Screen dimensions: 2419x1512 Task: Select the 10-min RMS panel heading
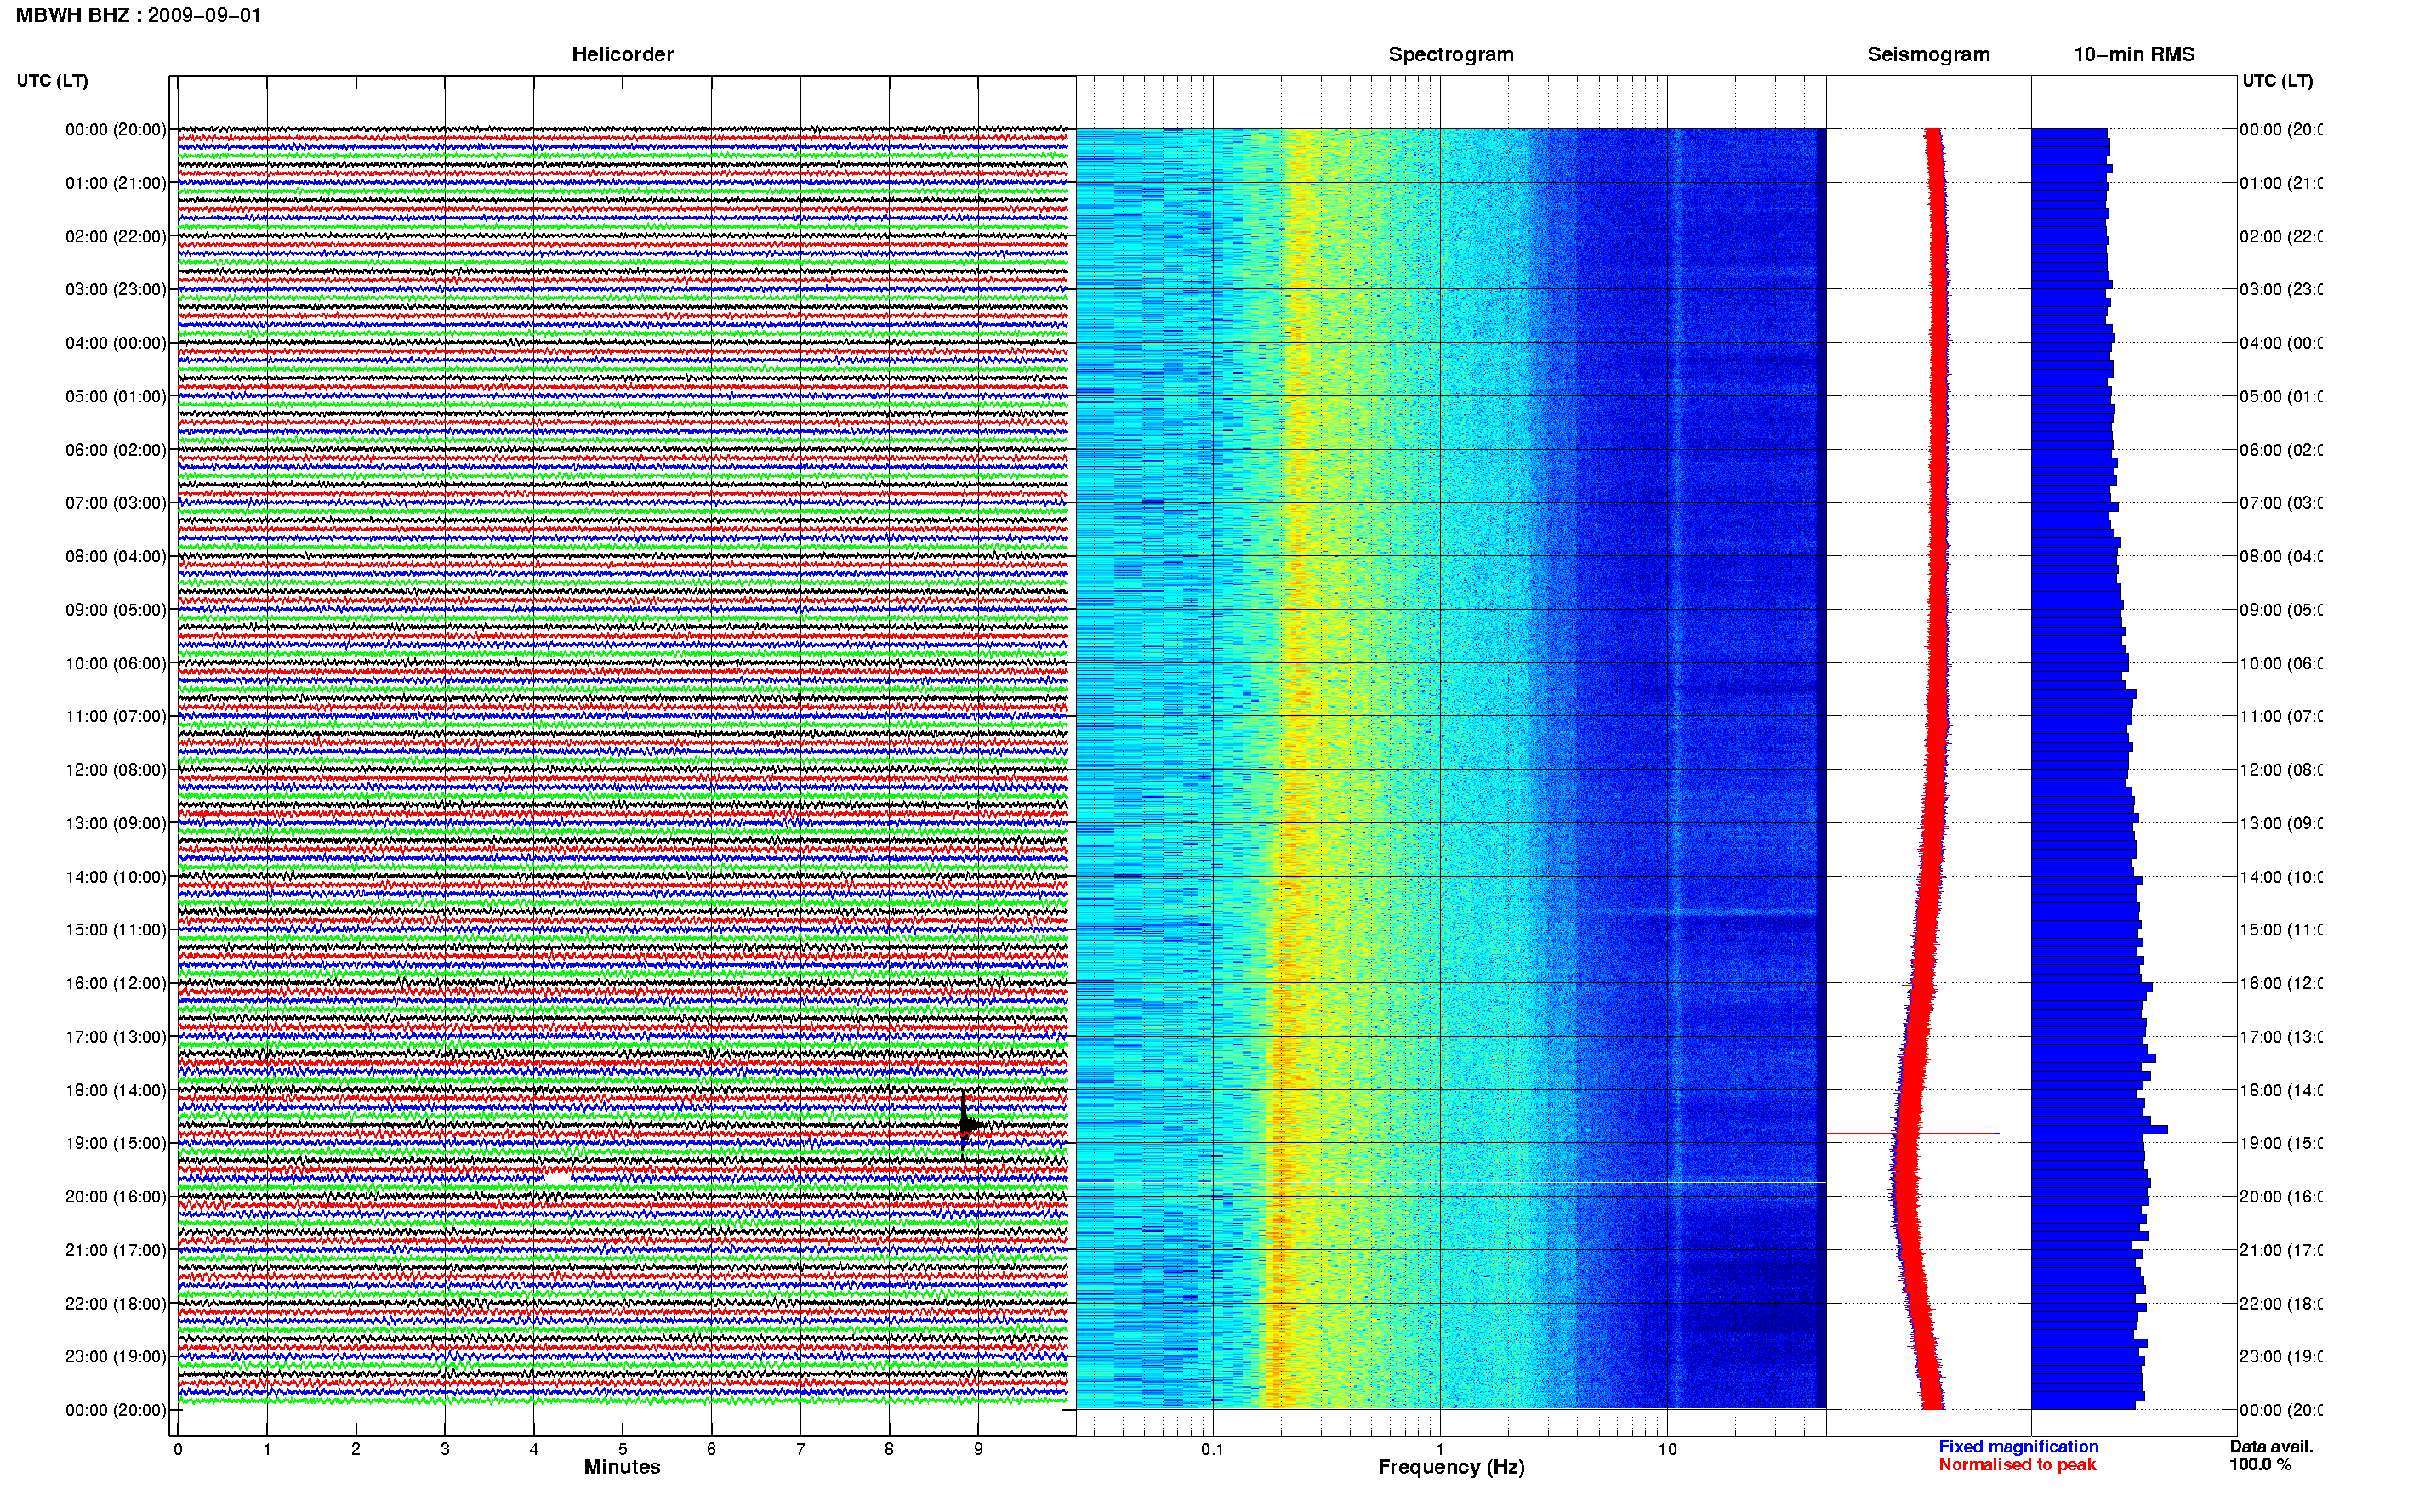[2134, 54]
